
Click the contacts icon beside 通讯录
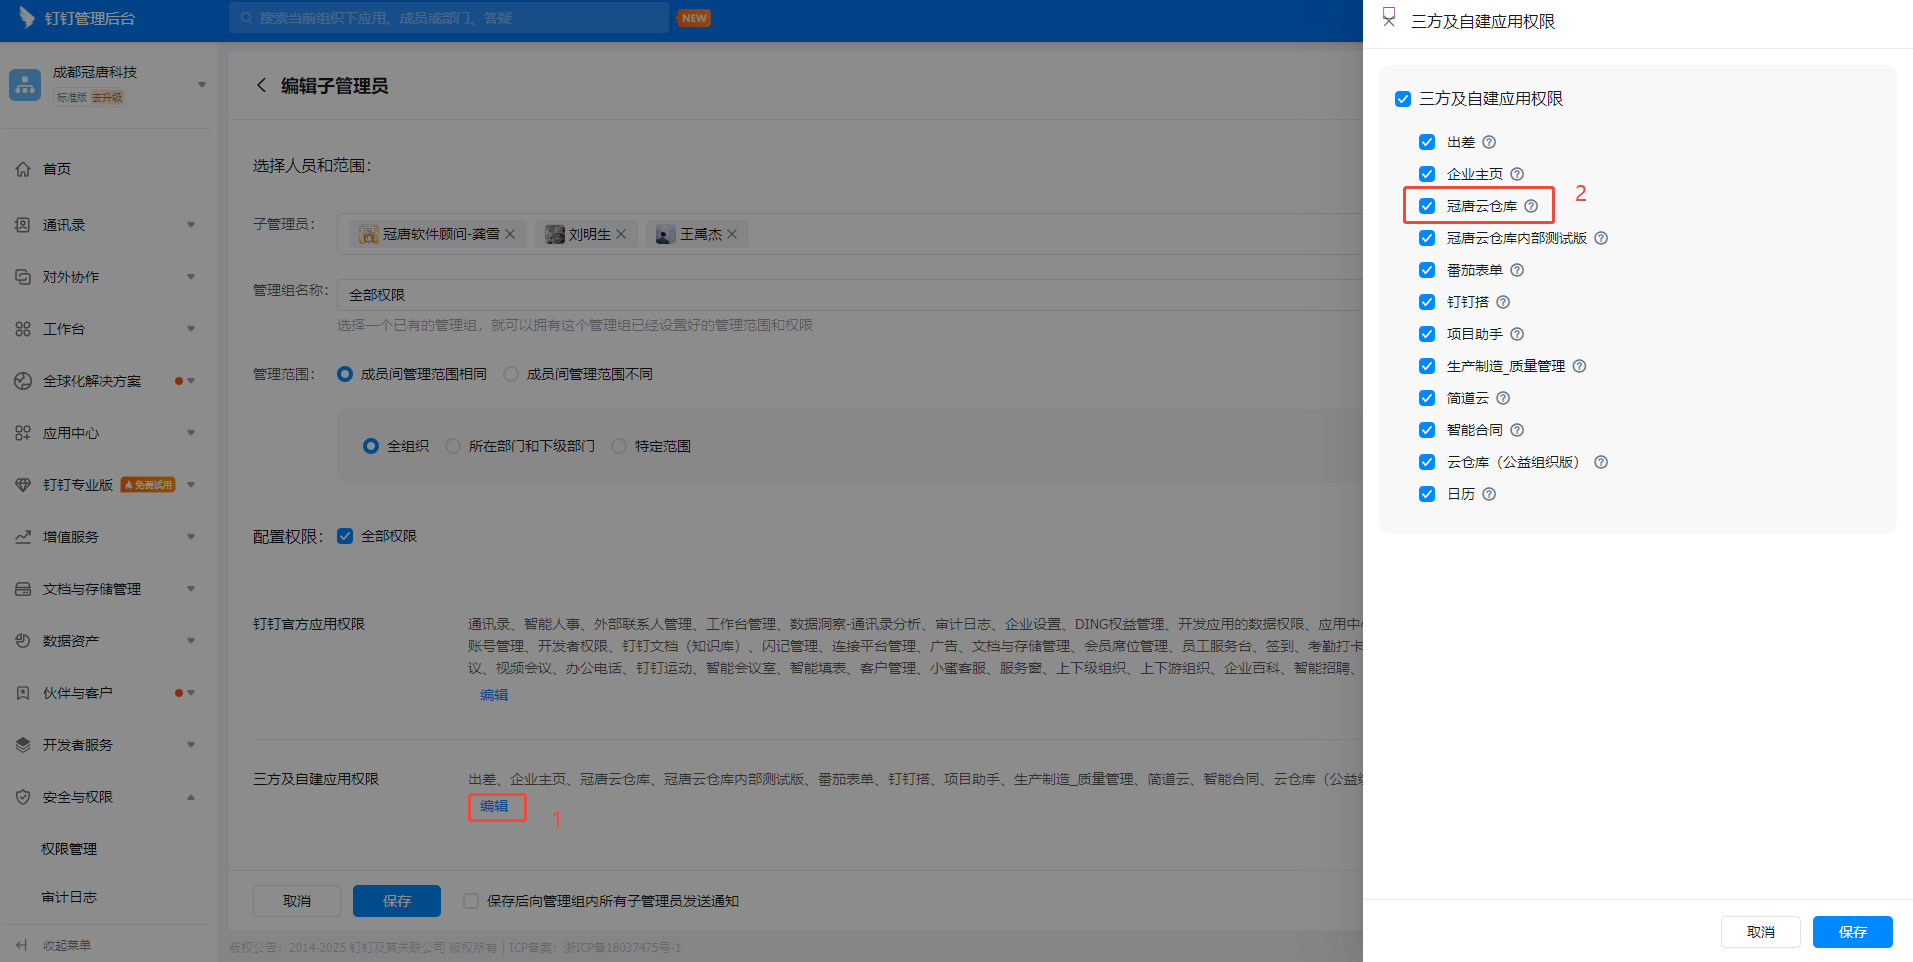point(23,225)
